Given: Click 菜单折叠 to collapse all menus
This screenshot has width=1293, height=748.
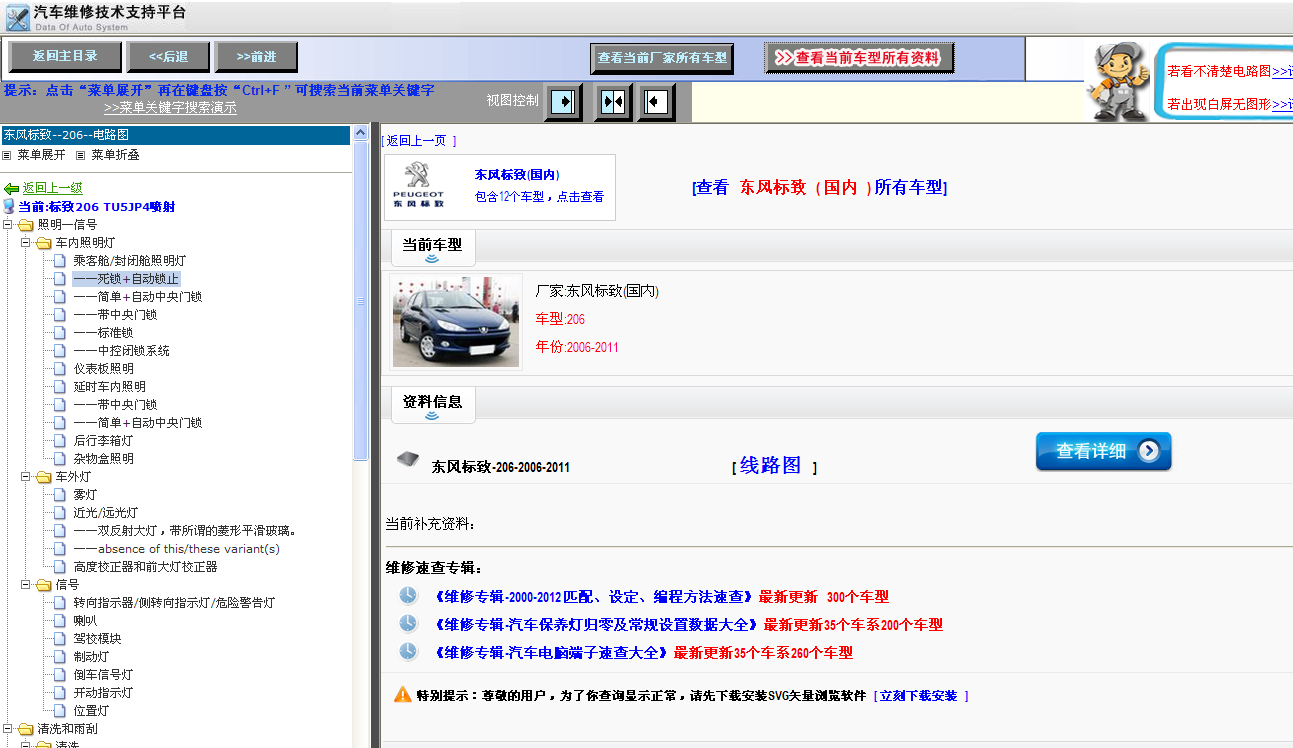Looking at the screenshot, I should 115,155.
